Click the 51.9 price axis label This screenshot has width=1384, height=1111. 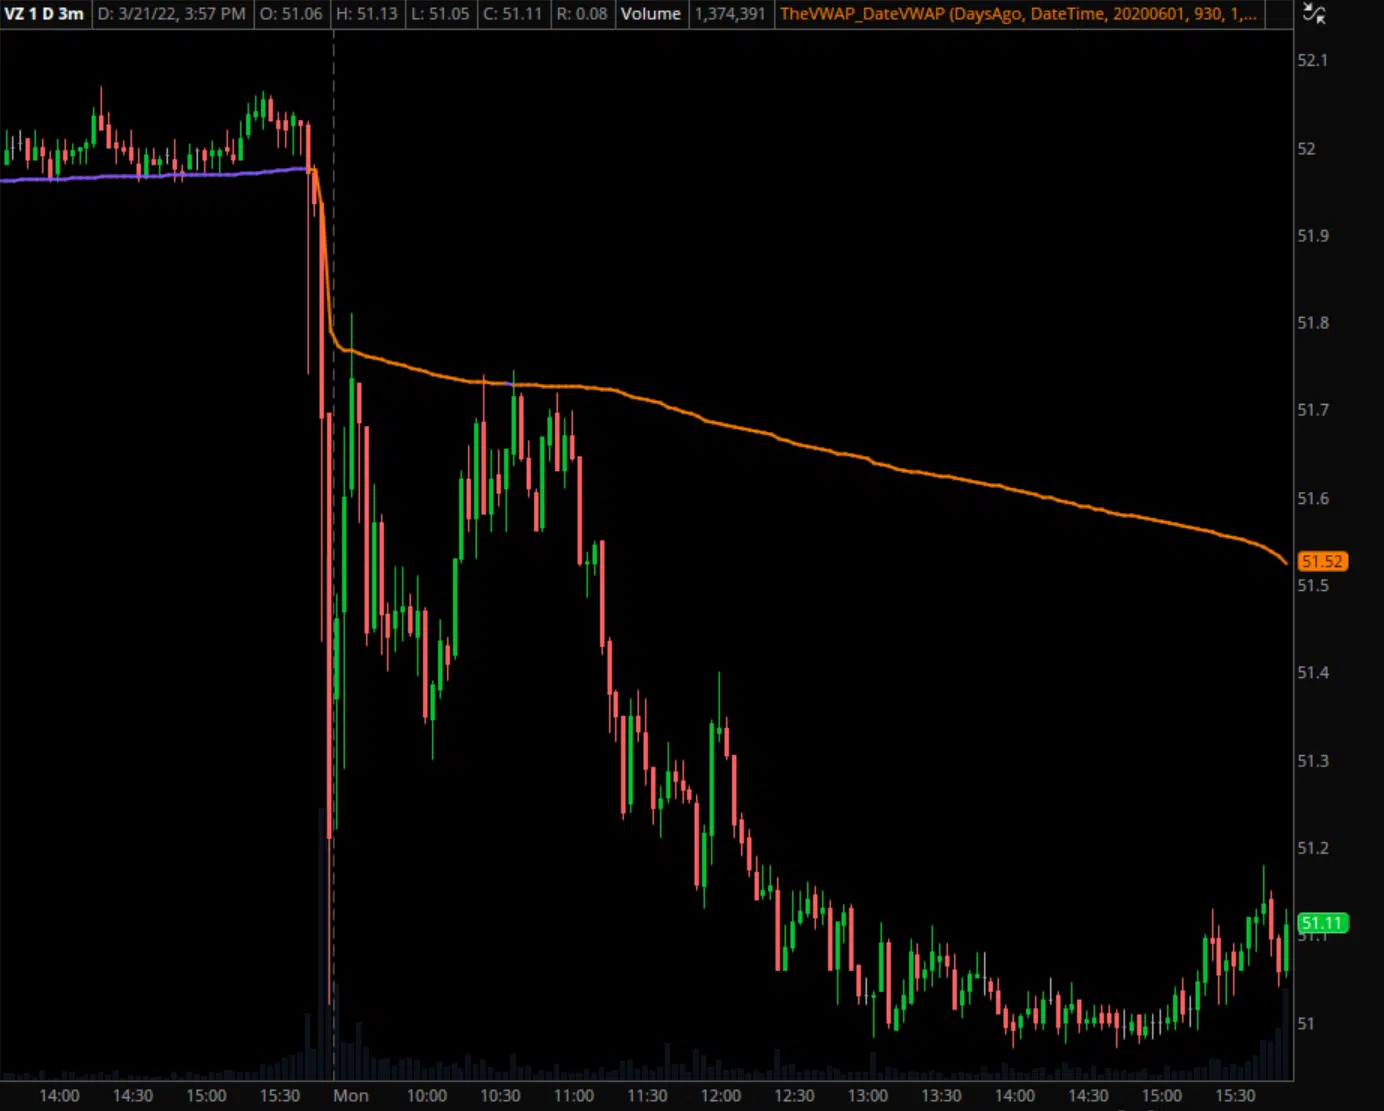[x=1312, y=236]
